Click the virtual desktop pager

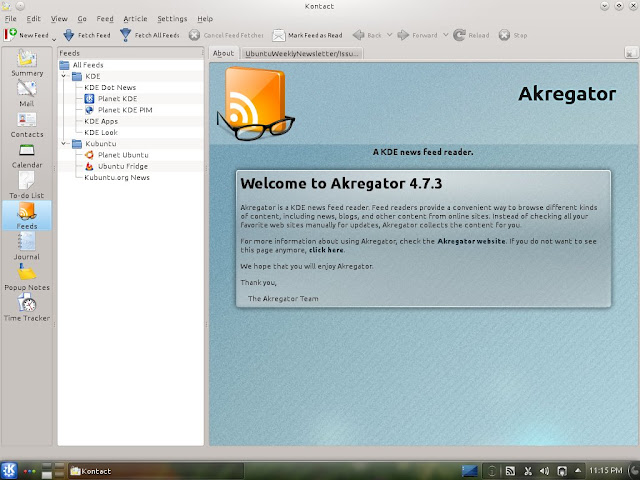[53, 471]
